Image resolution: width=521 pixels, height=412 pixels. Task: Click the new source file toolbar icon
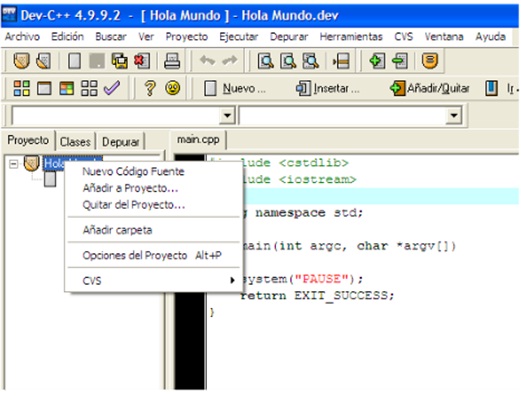(x=74, y=61)
